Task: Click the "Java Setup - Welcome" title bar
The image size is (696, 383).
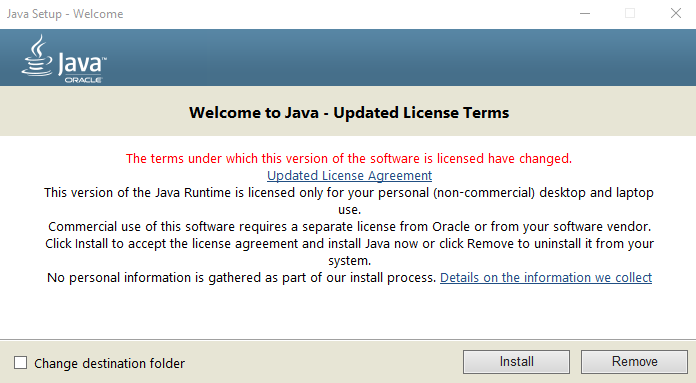Action: 65,14
